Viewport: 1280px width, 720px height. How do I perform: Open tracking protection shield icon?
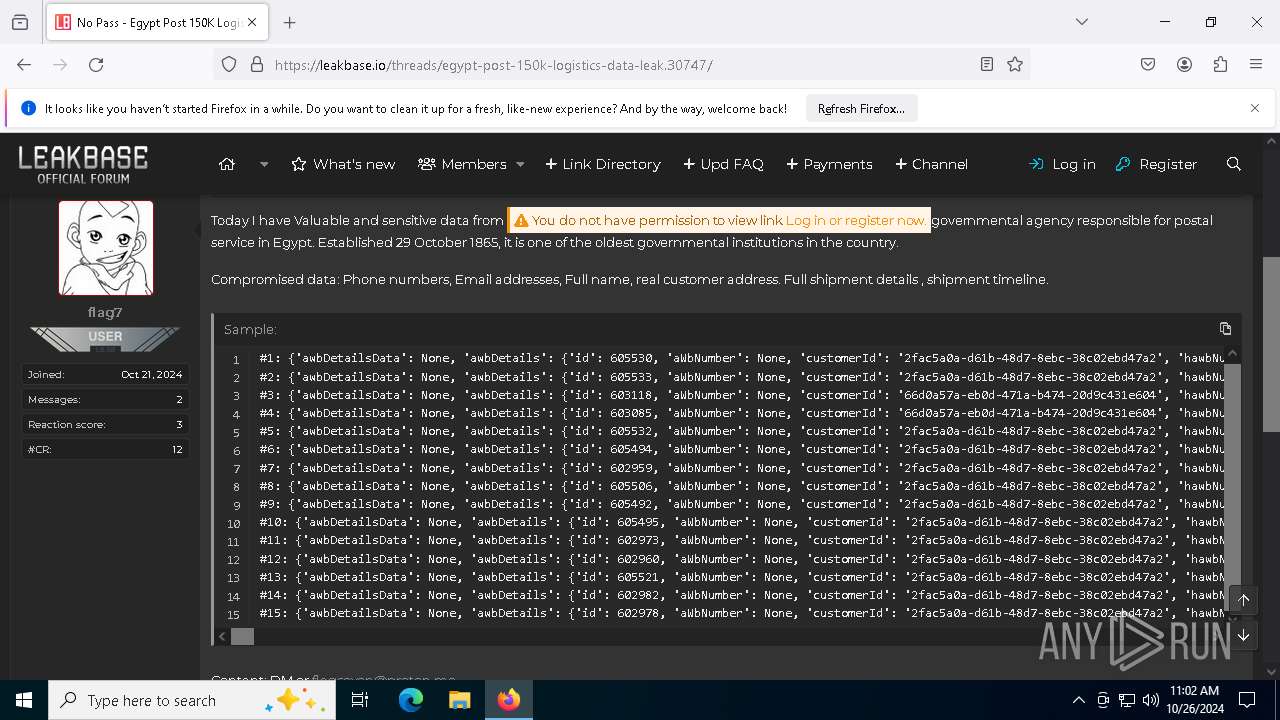229,64
